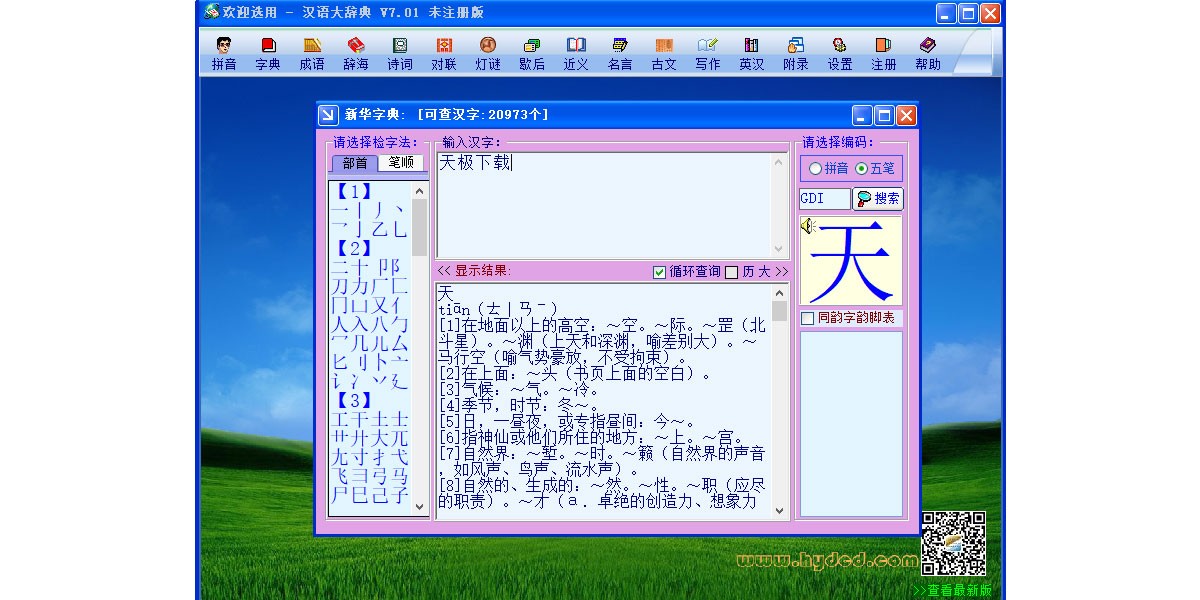Open the 设置 settings
The height and width of the screenshot is (600, 1200).
pos(840,54)
